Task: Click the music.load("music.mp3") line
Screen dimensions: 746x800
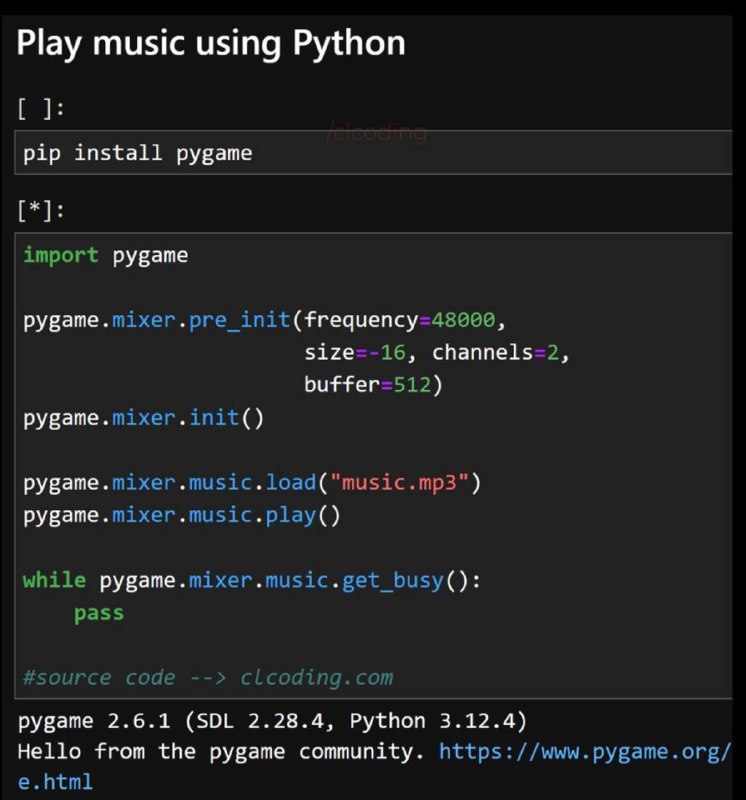Action: 252,483
